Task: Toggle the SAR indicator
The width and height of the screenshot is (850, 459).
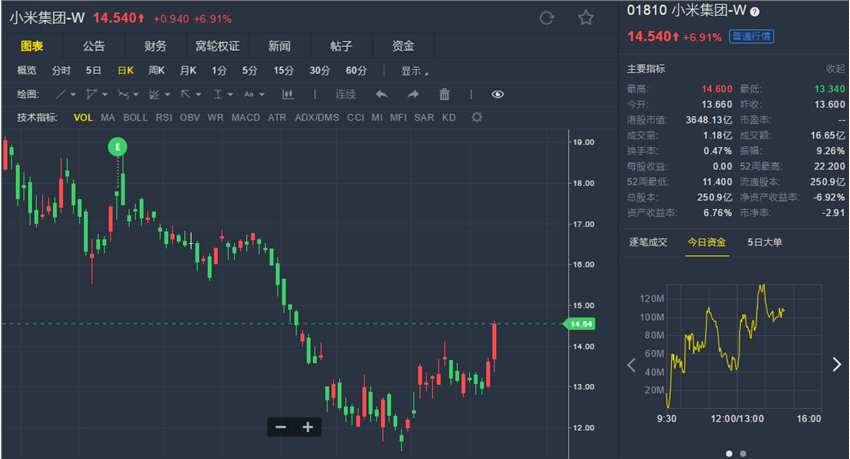Action: (424, 118)
